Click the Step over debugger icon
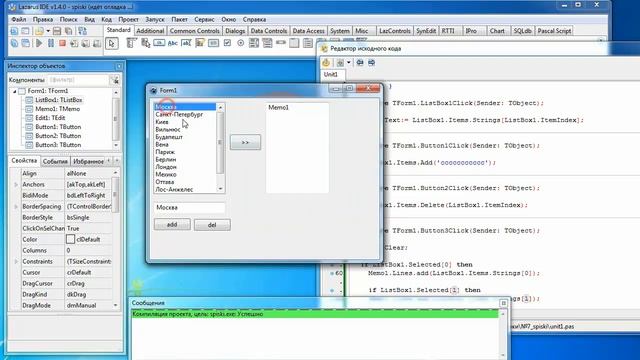 click(85, 43)
